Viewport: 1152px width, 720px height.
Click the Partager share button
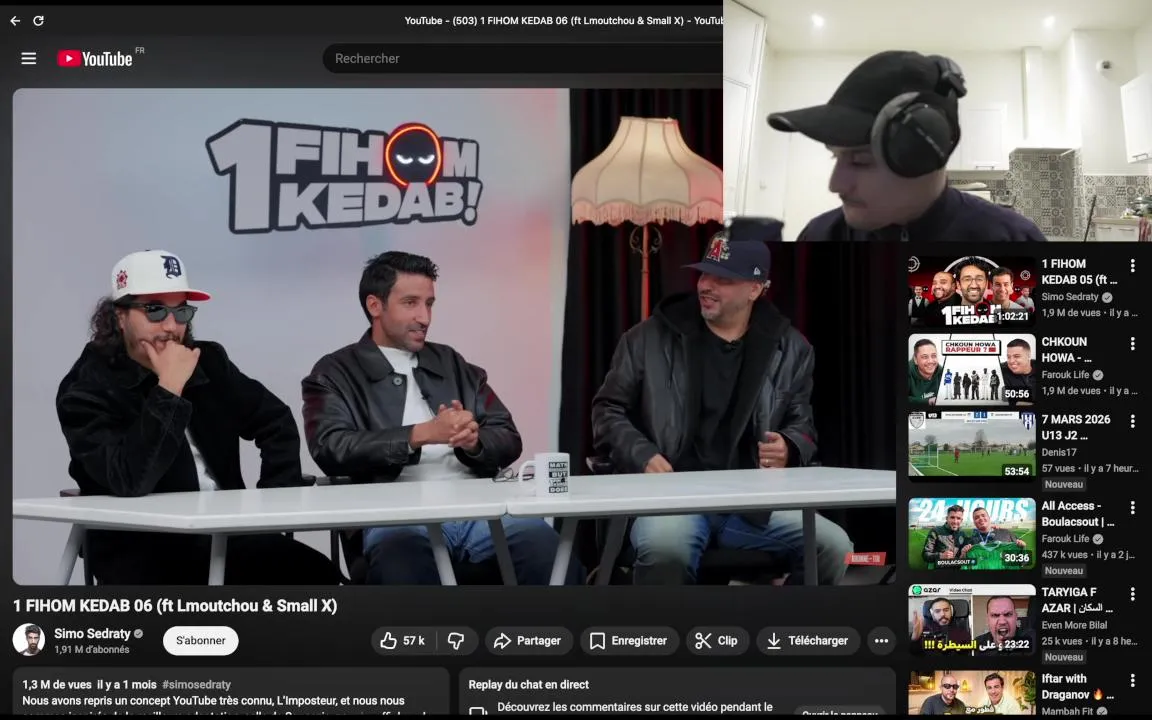click(x=528, y=641)
